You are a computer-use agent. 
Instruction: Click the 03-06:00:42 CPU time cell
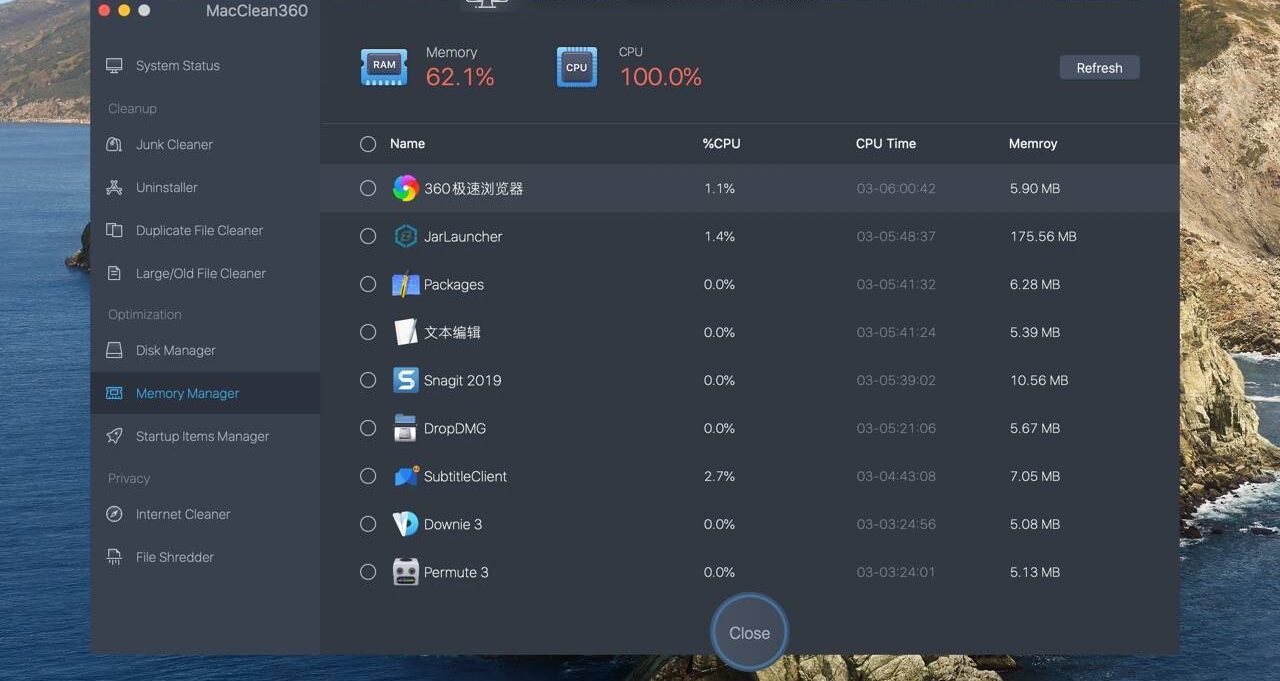896,189
